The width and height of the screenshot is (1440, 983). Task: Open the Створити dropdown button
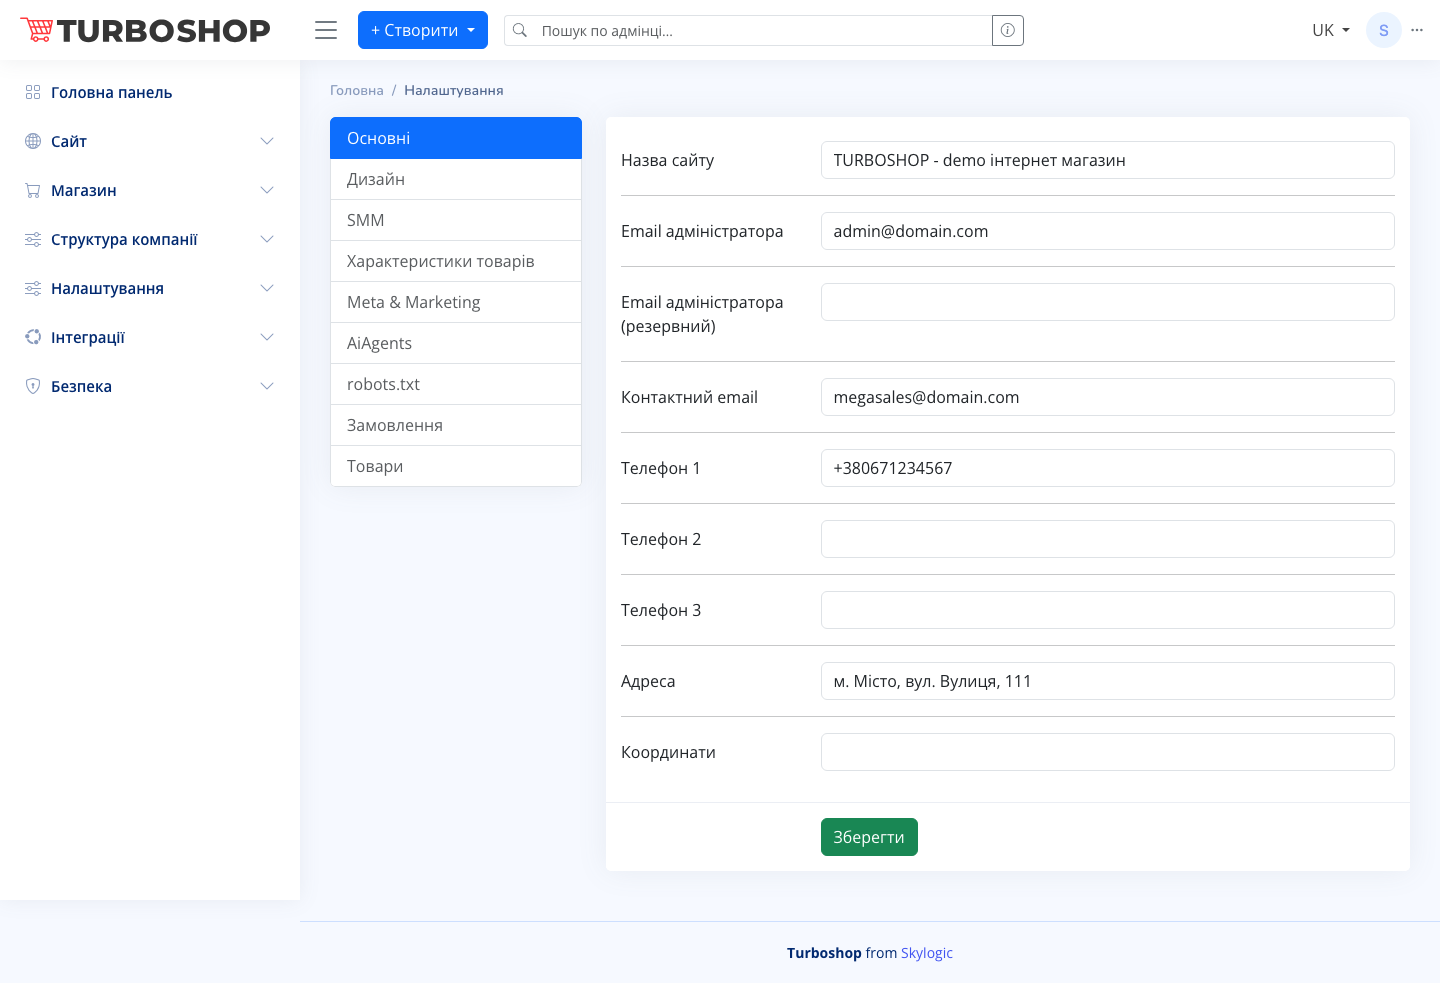coord(423,30)
